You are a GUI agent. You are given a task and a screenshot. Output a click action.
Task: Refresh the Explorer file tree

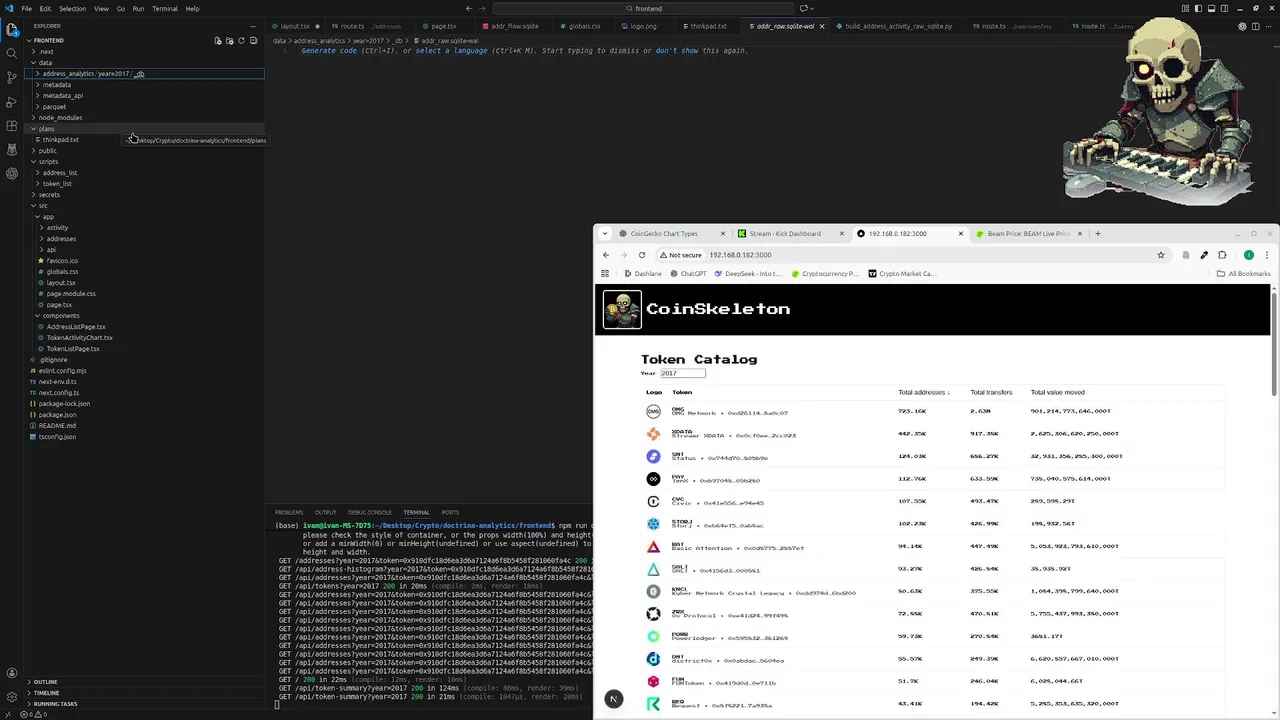(241, 41)
